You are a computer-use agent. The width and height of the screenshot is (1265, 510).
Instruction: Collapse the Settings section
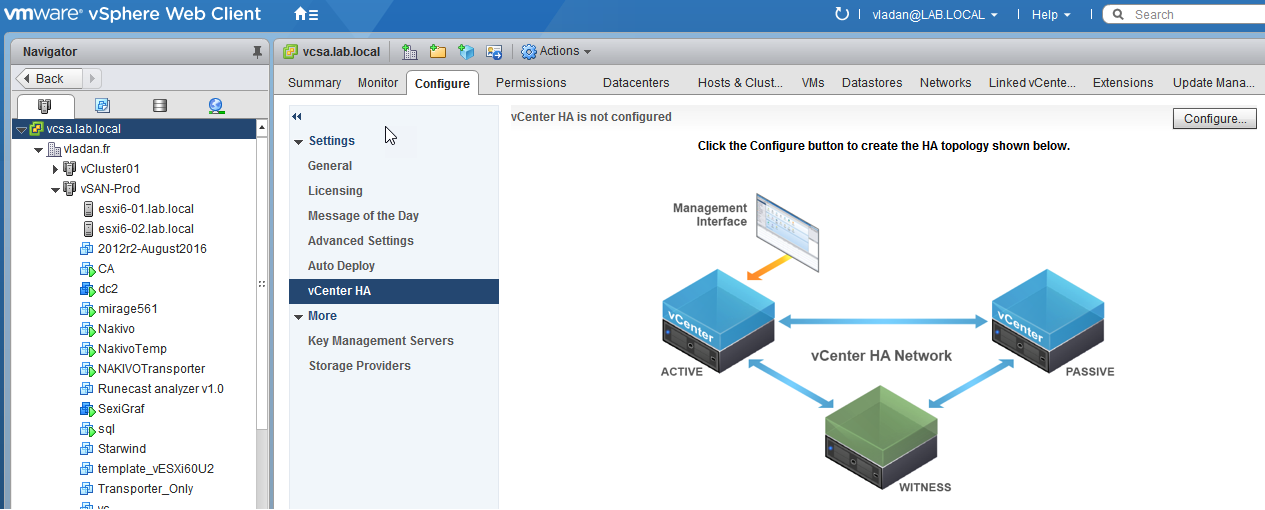[x=299, y=142]
